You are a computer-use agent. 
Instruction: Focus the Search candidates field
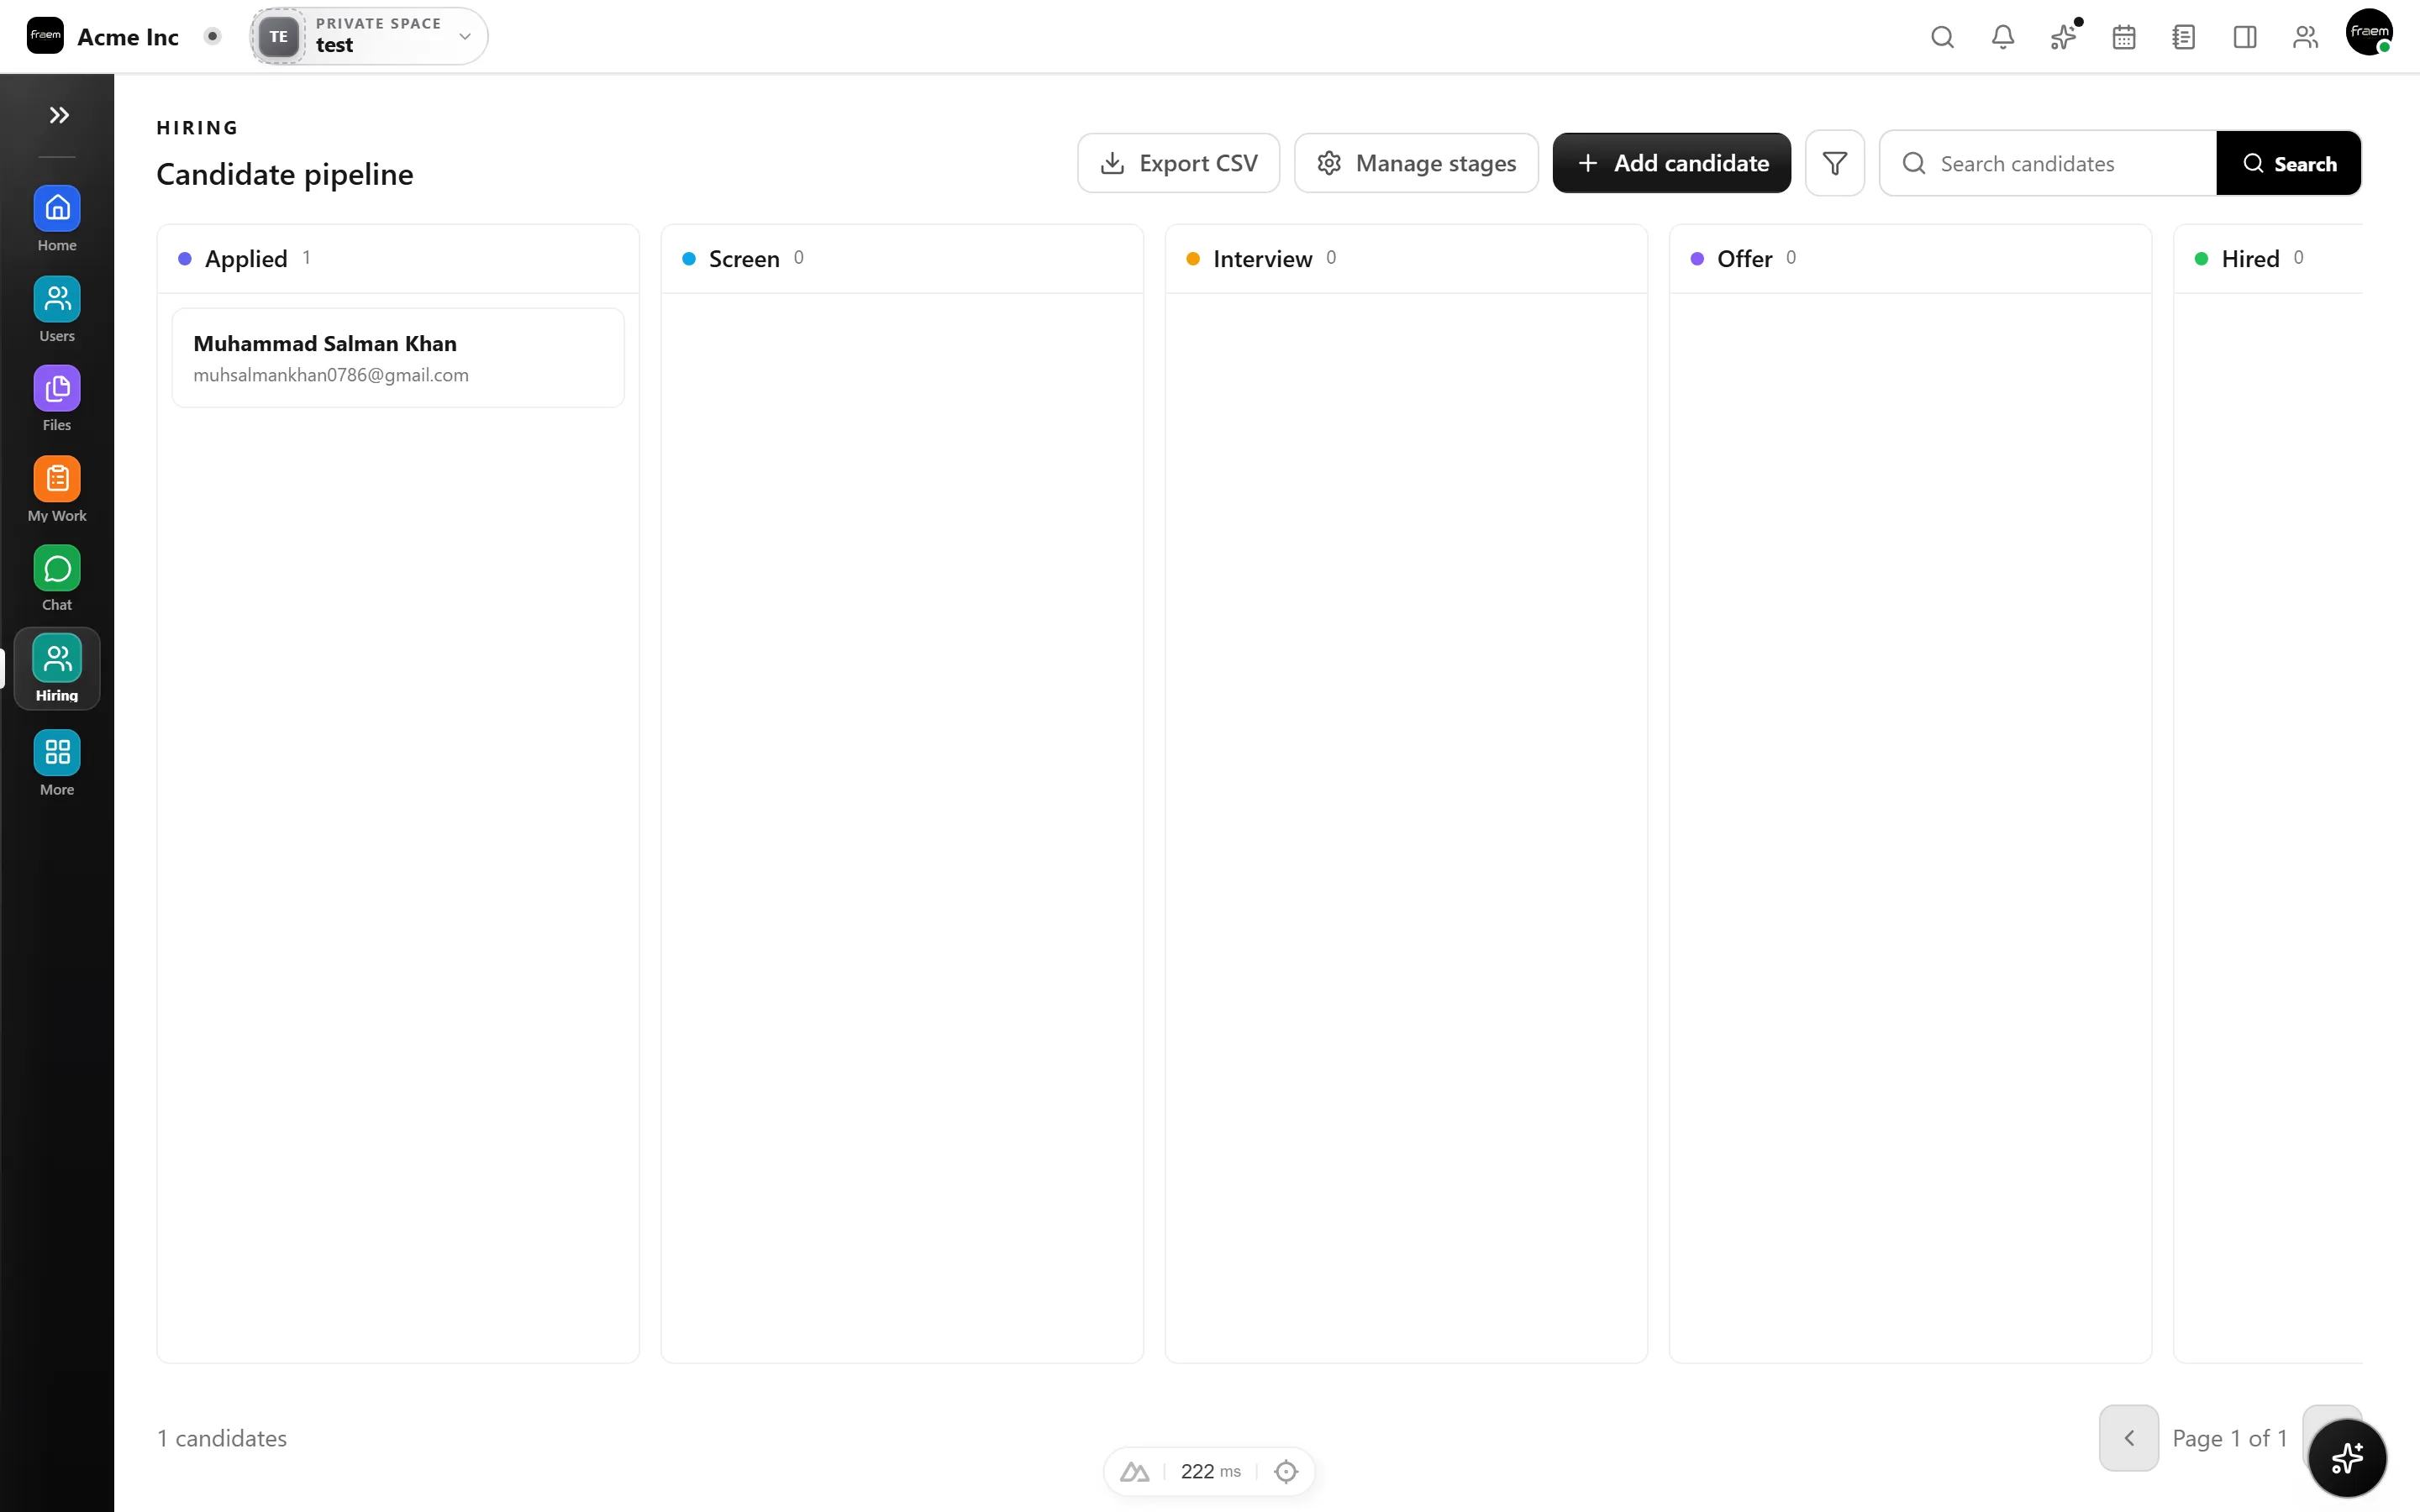tap(2048, 163)
